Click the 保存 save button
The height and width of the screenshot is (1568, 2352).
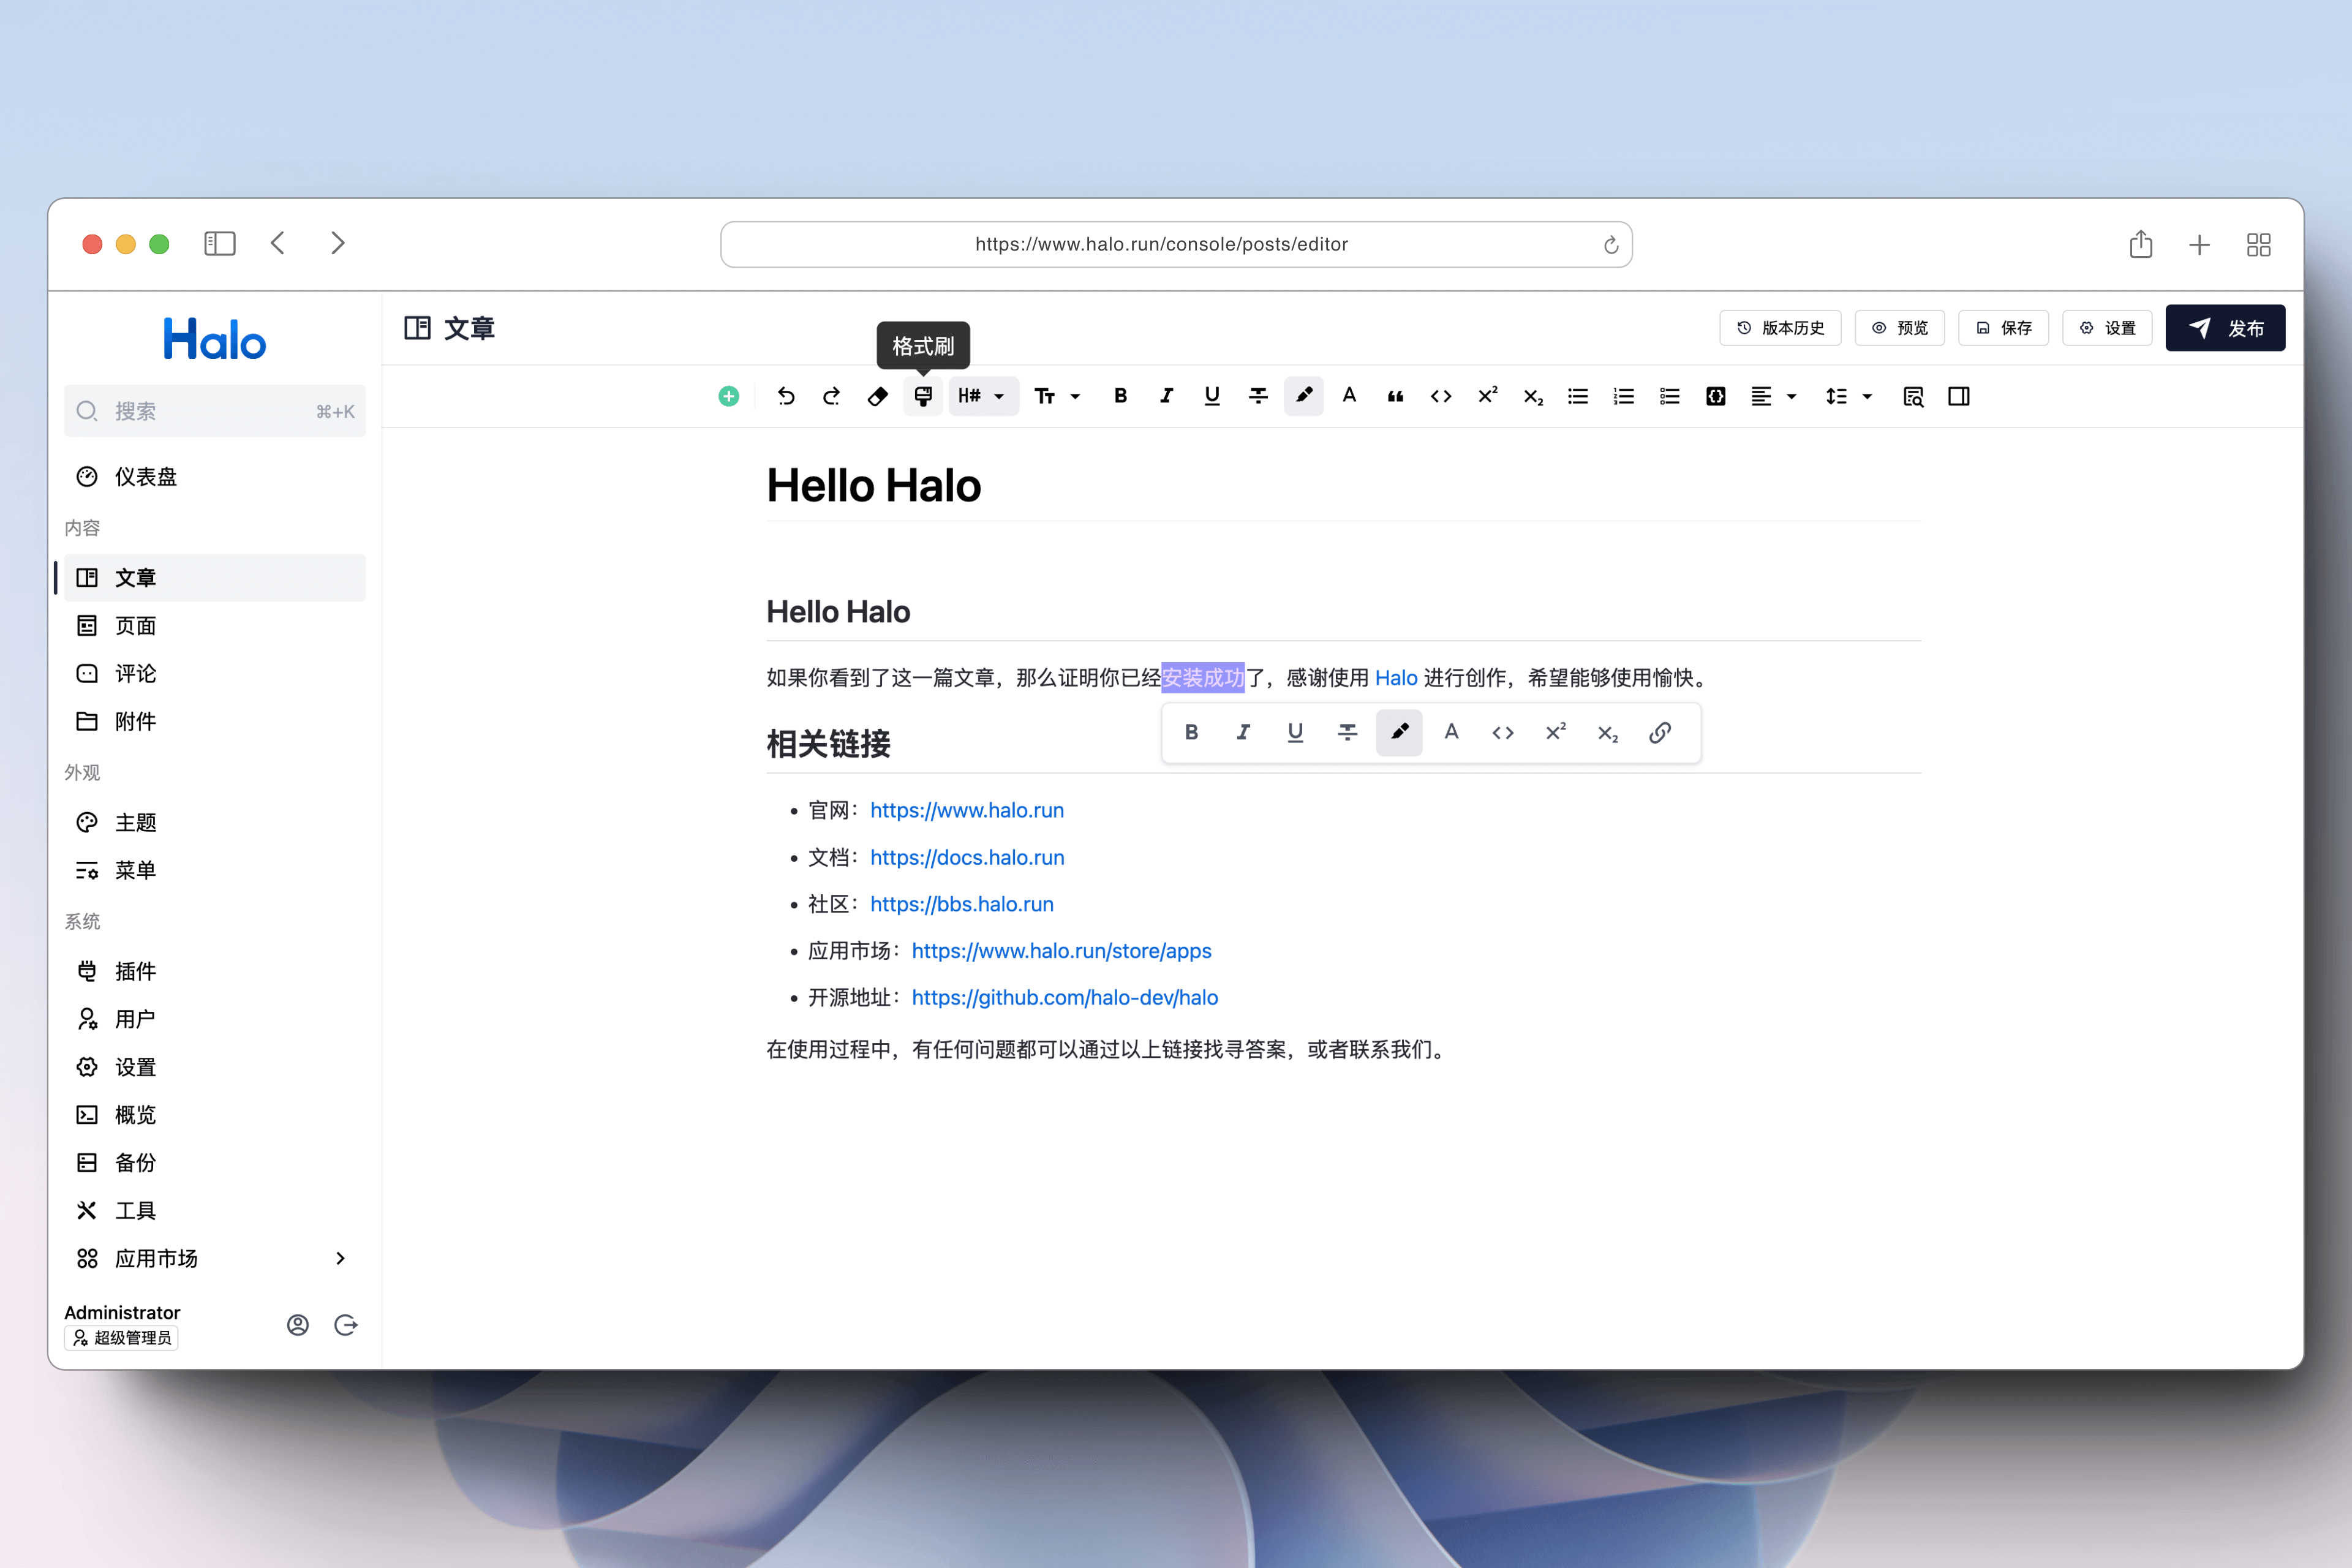pos(2003,328)
